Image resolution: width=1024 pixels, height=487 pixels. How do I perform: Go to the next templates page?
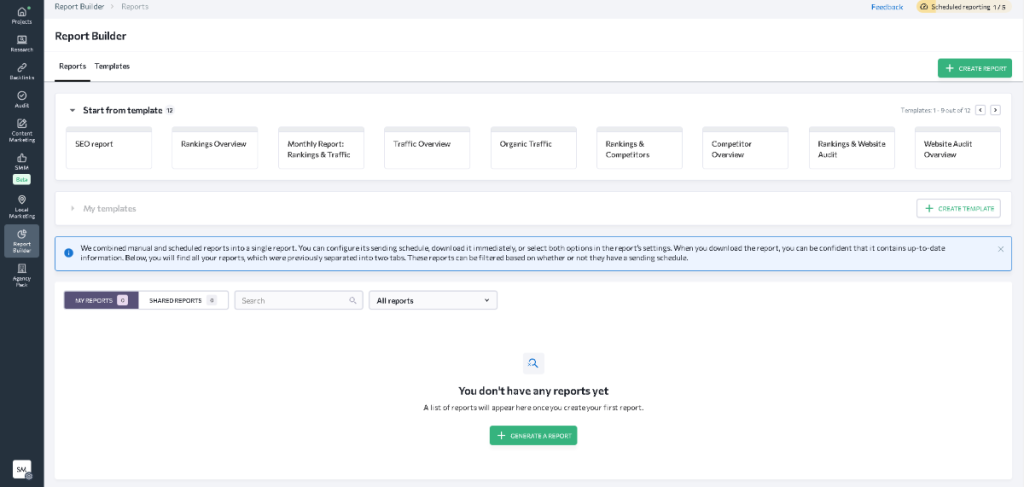(x=995, y=110)
